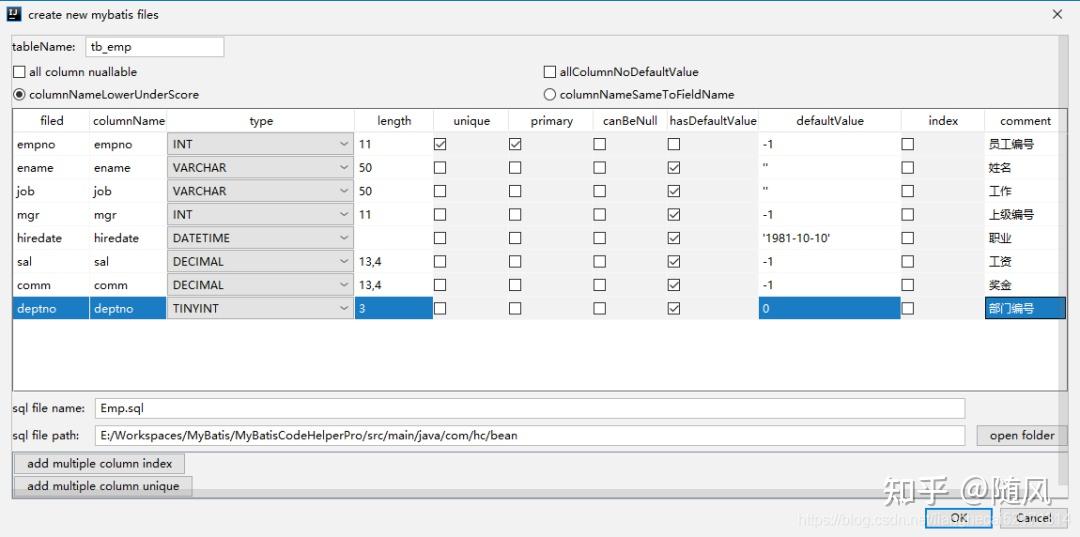The image size is (1080, 537).
Task: Select columnName cell hiredate
Action: coord(128,238)
